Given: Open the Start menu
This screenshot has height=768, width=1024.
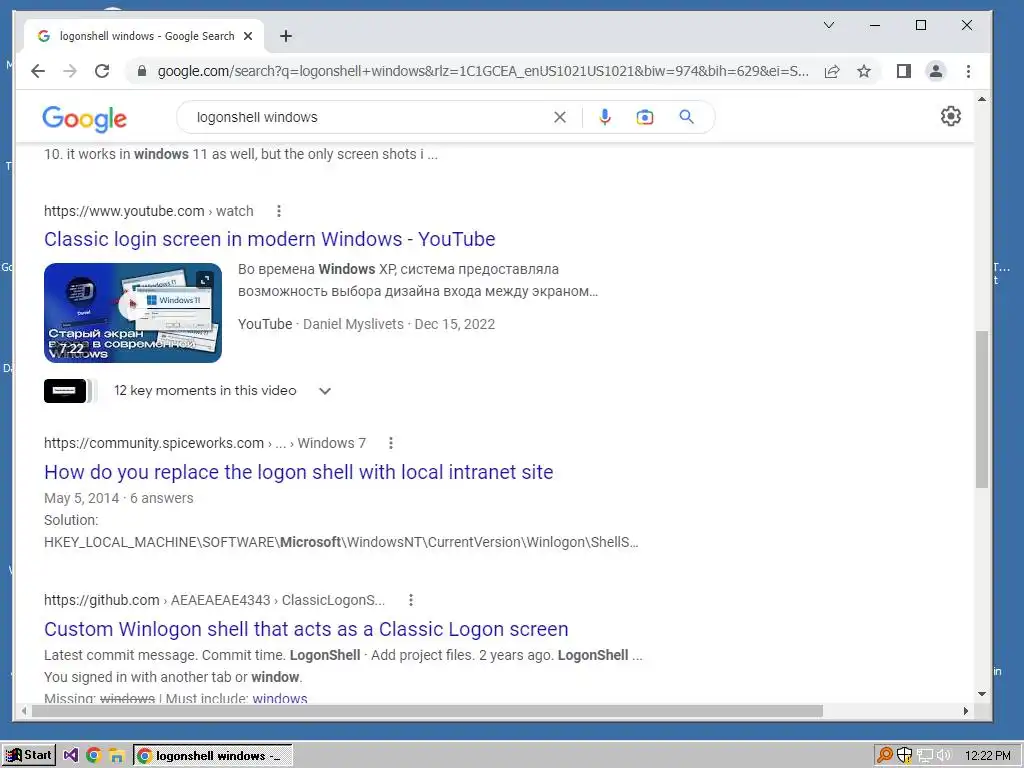Looking at the screenshot, I should (29, 756).
